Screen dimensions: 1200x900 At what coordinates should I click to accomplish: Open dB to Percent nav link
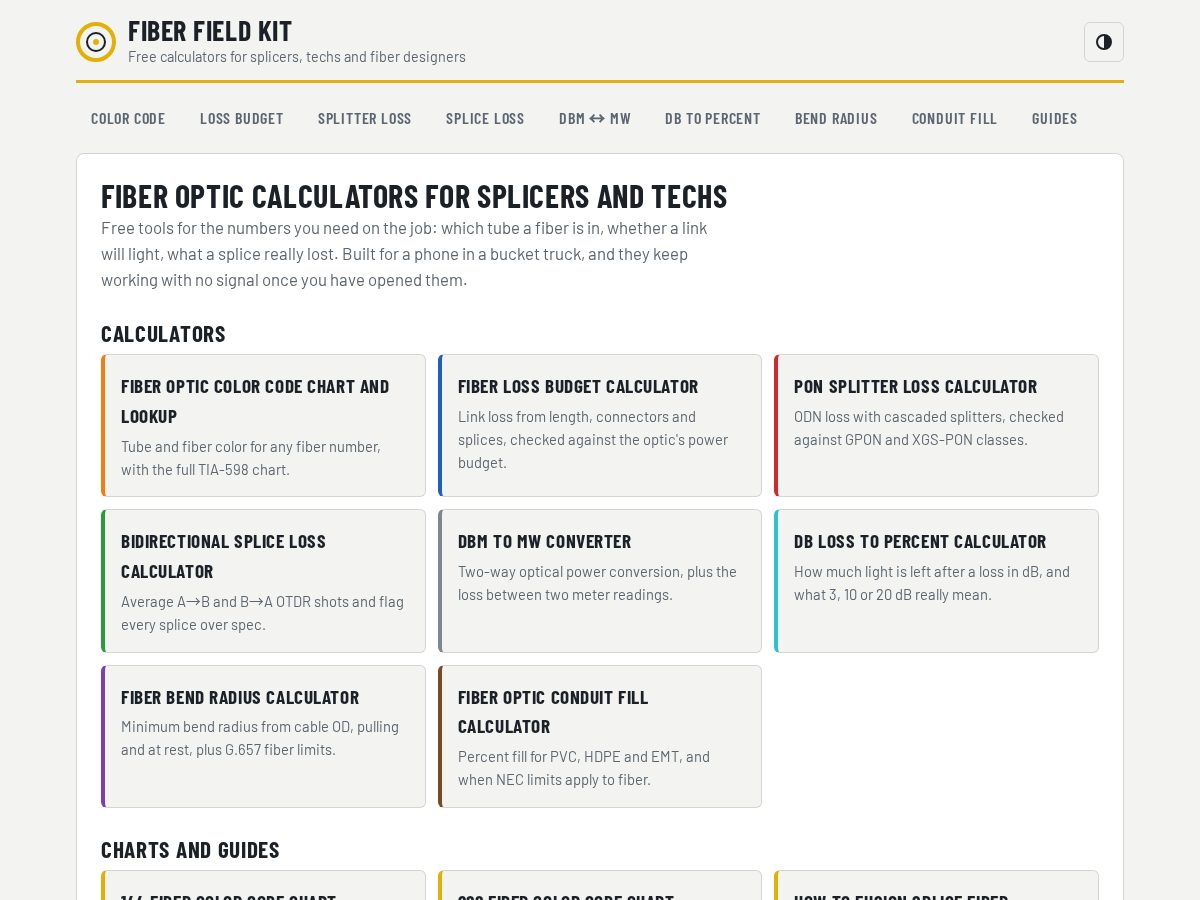click(713, 118)
